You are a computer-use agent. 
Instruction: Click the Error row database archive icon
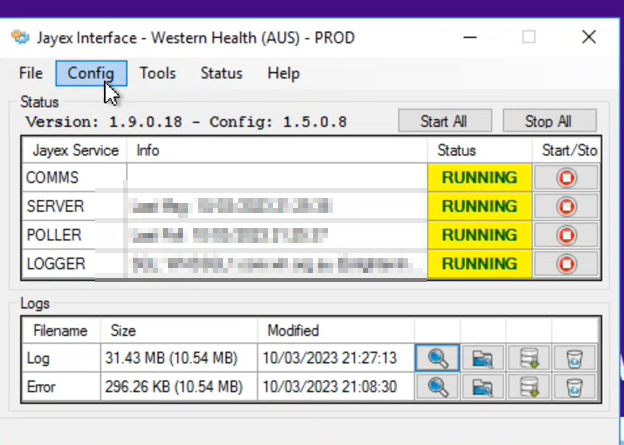coord(529,387)
